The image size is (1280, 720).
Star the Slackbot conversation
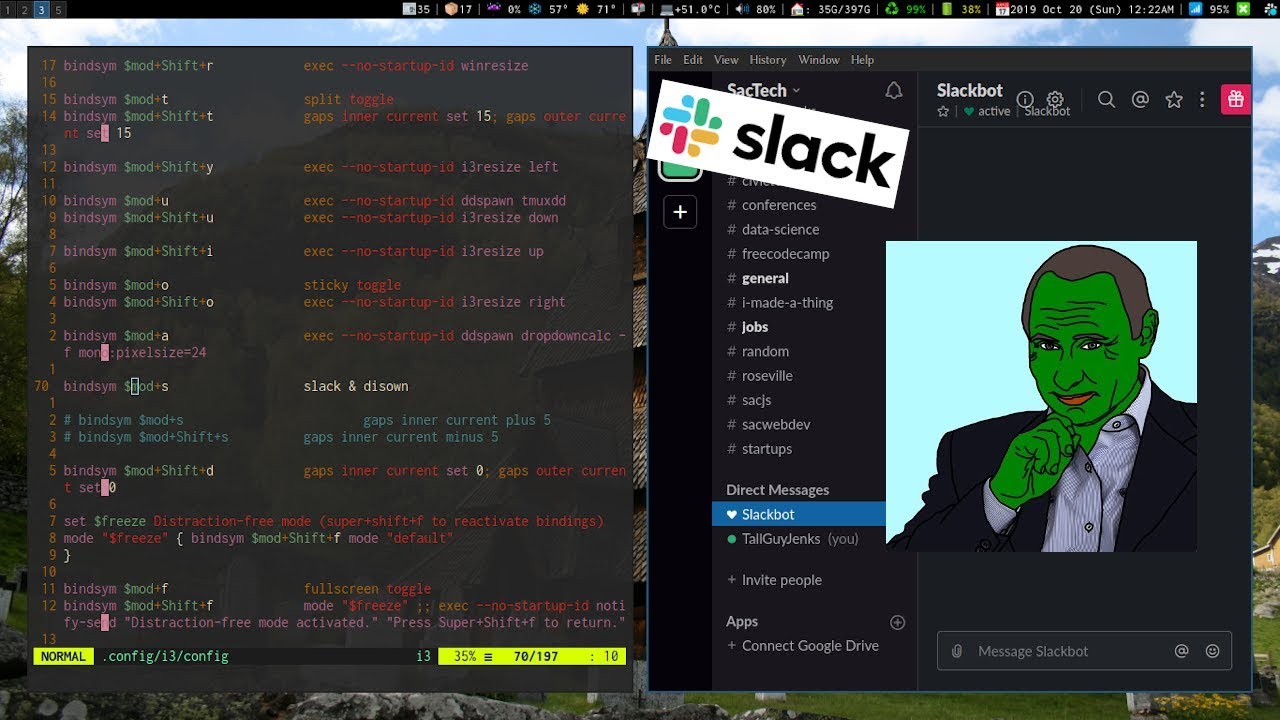tap(943, 111)
